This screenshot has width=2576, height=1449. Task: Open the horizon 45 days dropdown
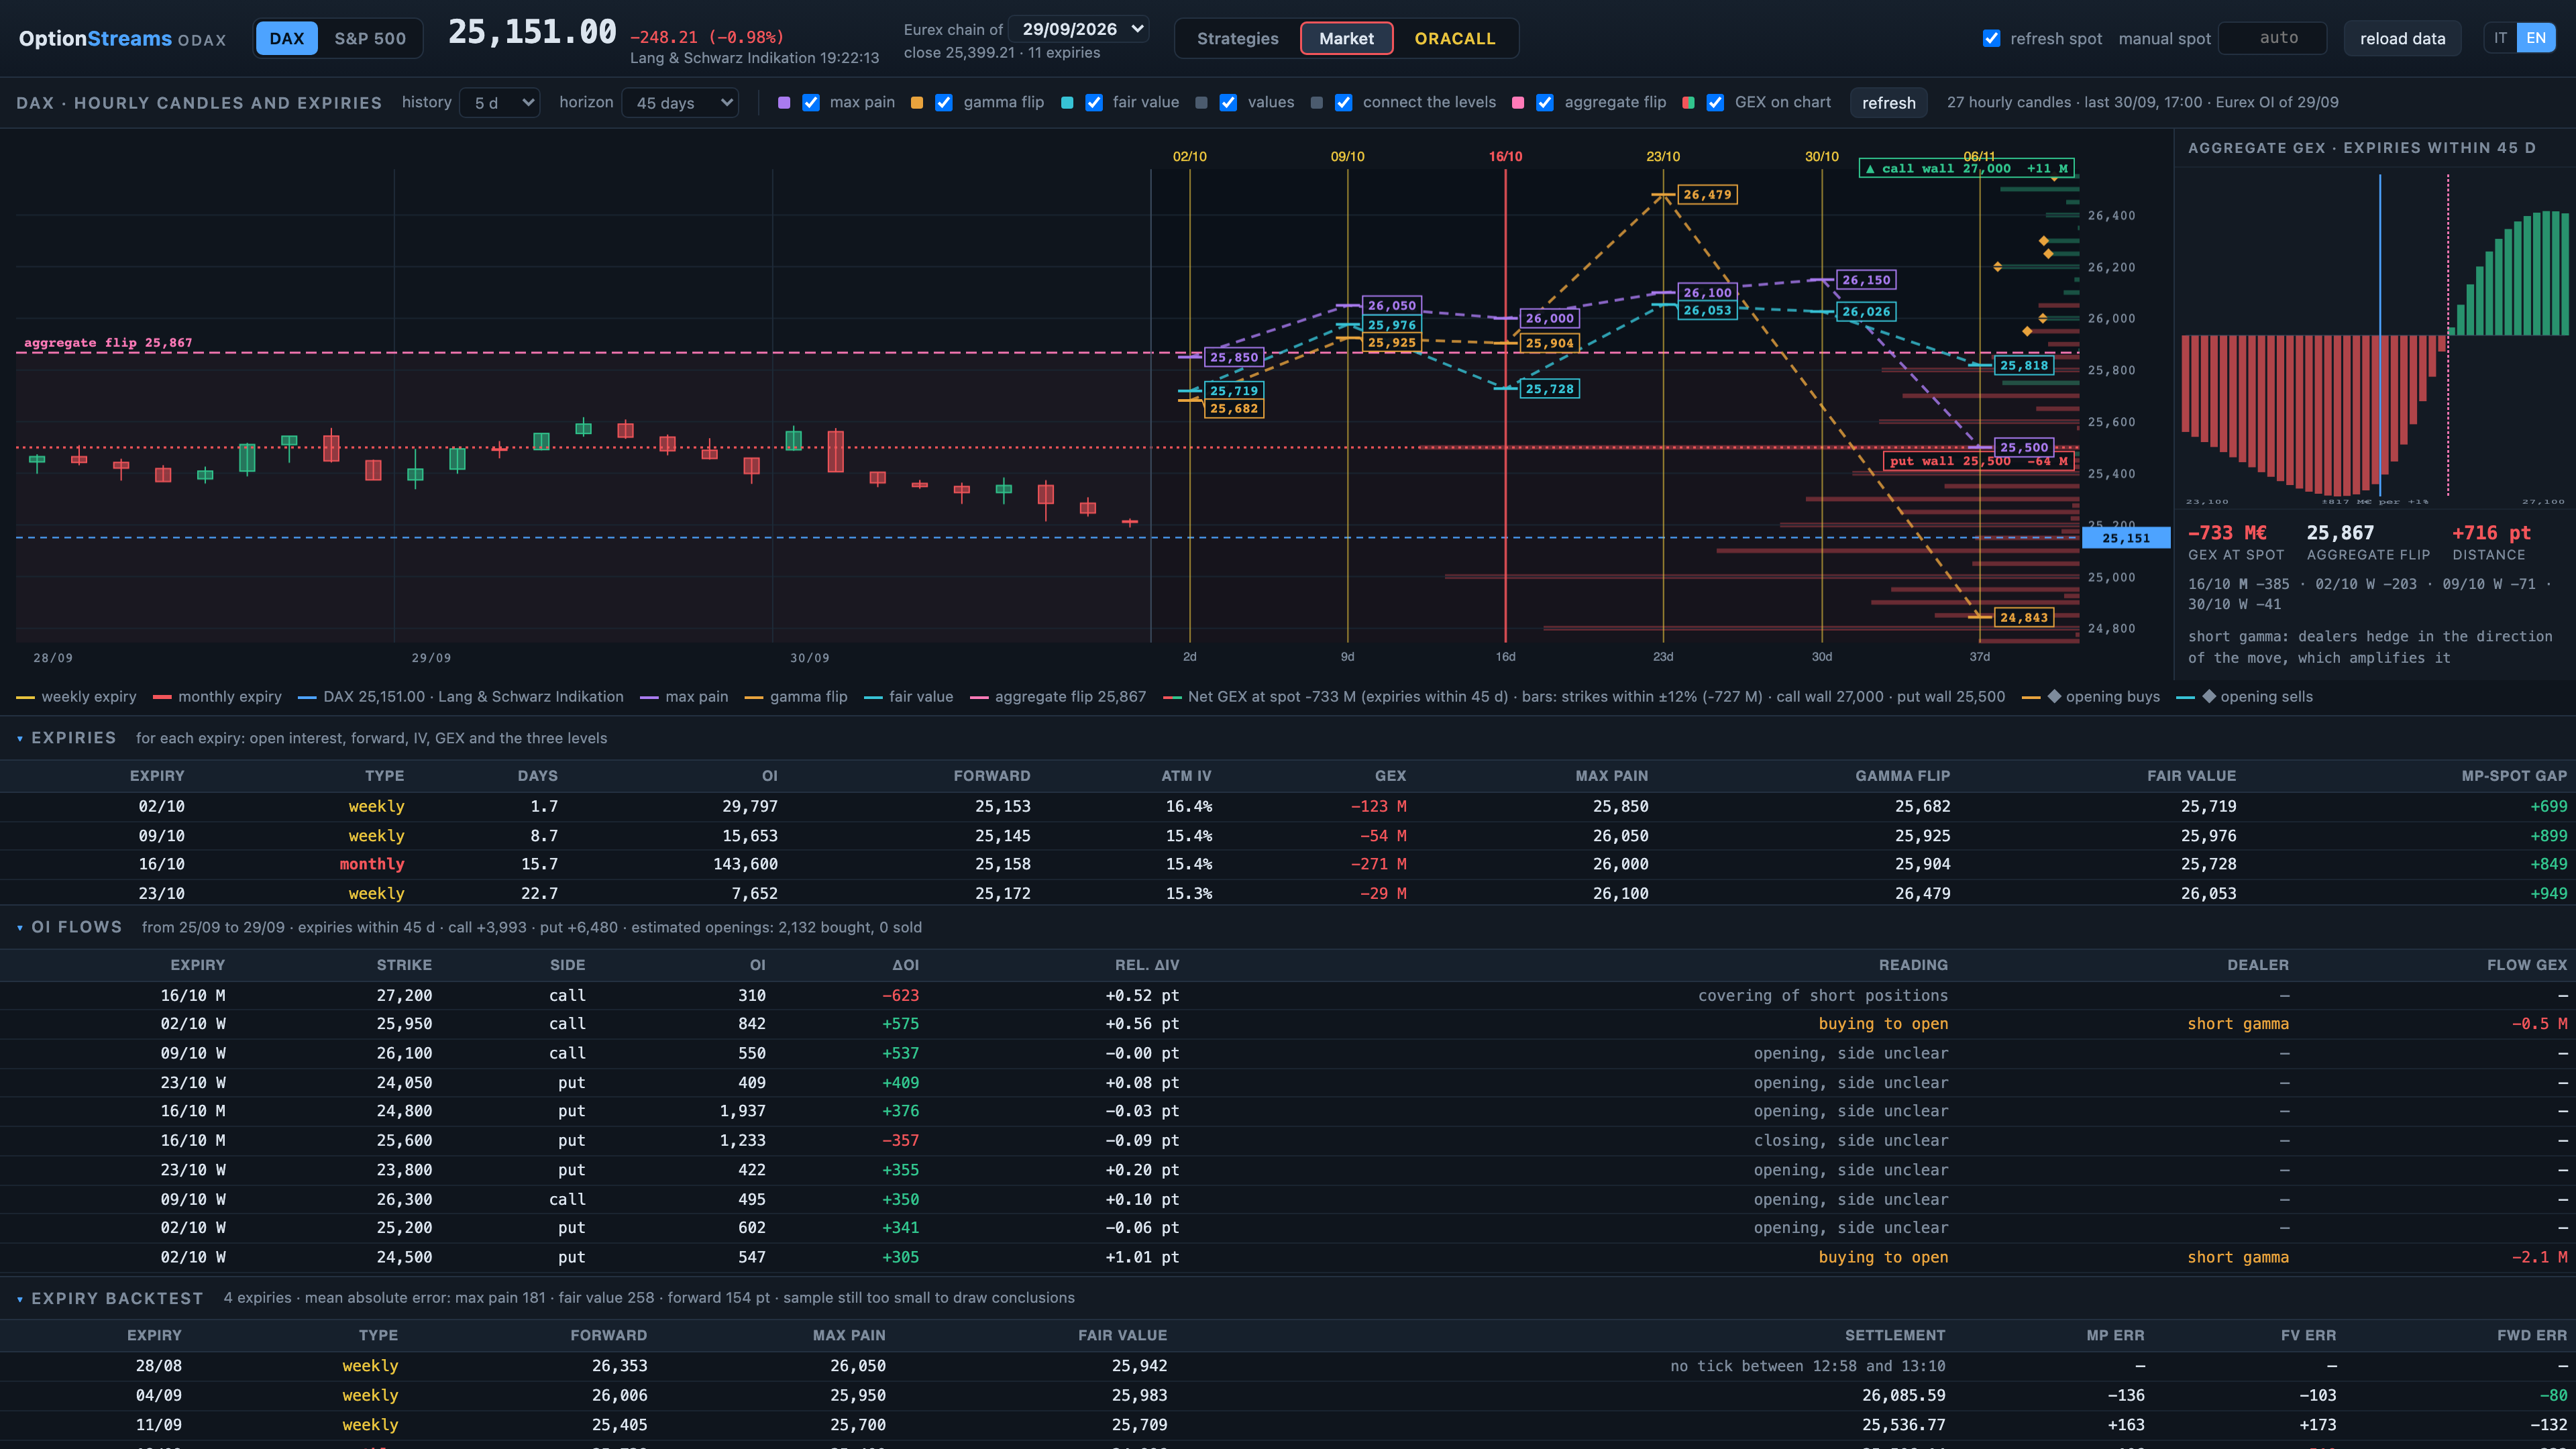click(680, 102)
